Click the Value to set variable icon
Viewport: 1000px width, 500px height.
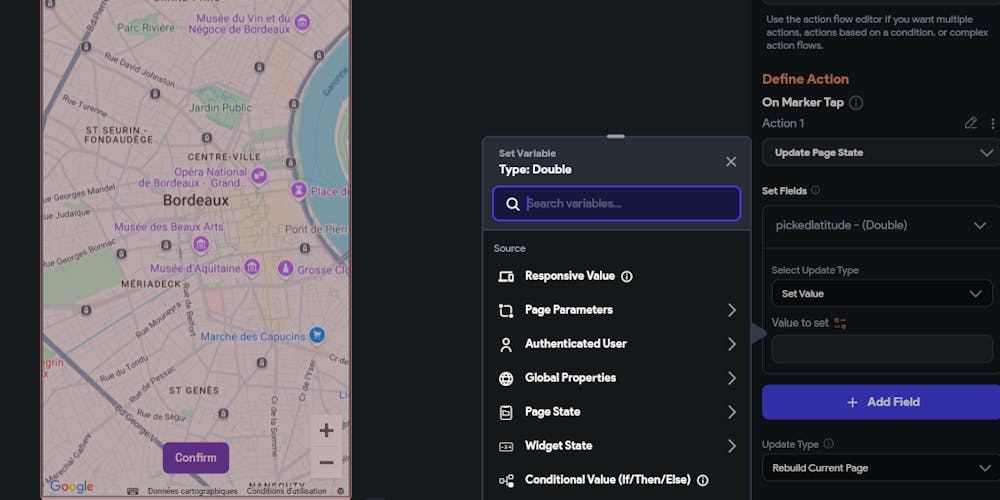pos(841,323)
